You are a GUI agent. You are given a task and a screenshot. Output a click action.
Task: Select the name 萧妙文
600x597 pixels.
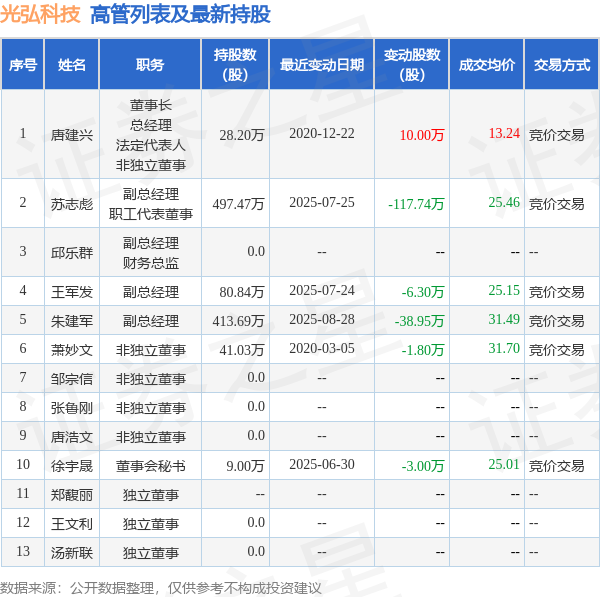point(72,350)
